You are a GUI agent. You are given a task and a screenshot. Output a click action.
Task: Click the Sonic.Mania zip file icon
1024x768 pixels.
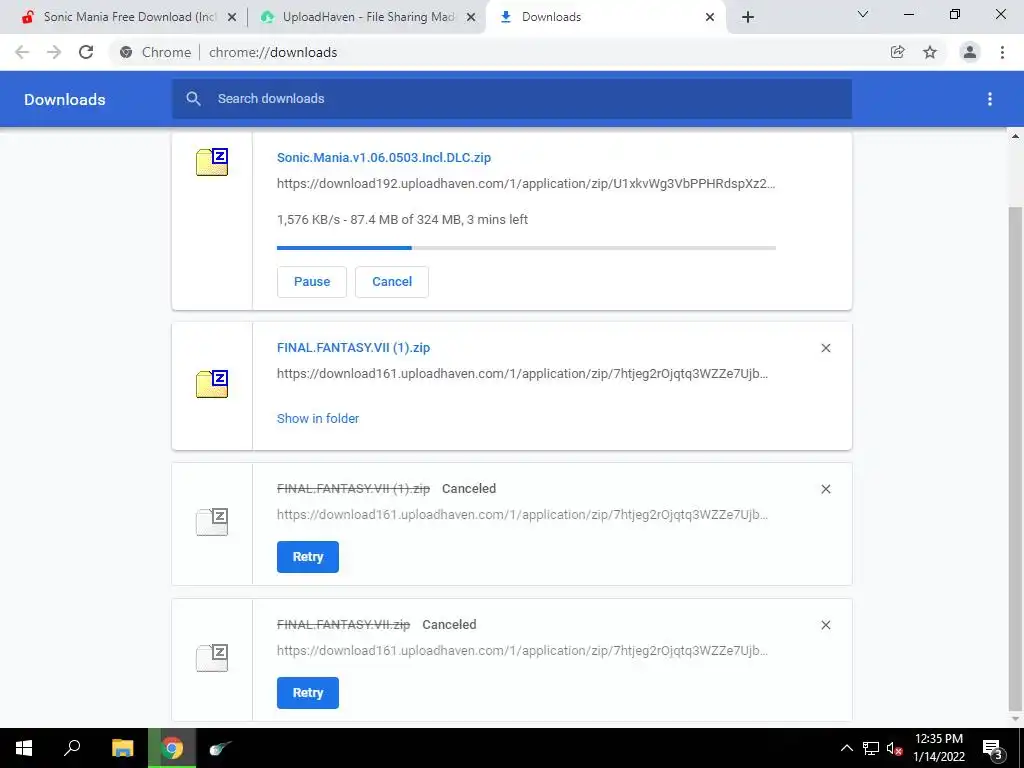point(212,162)
